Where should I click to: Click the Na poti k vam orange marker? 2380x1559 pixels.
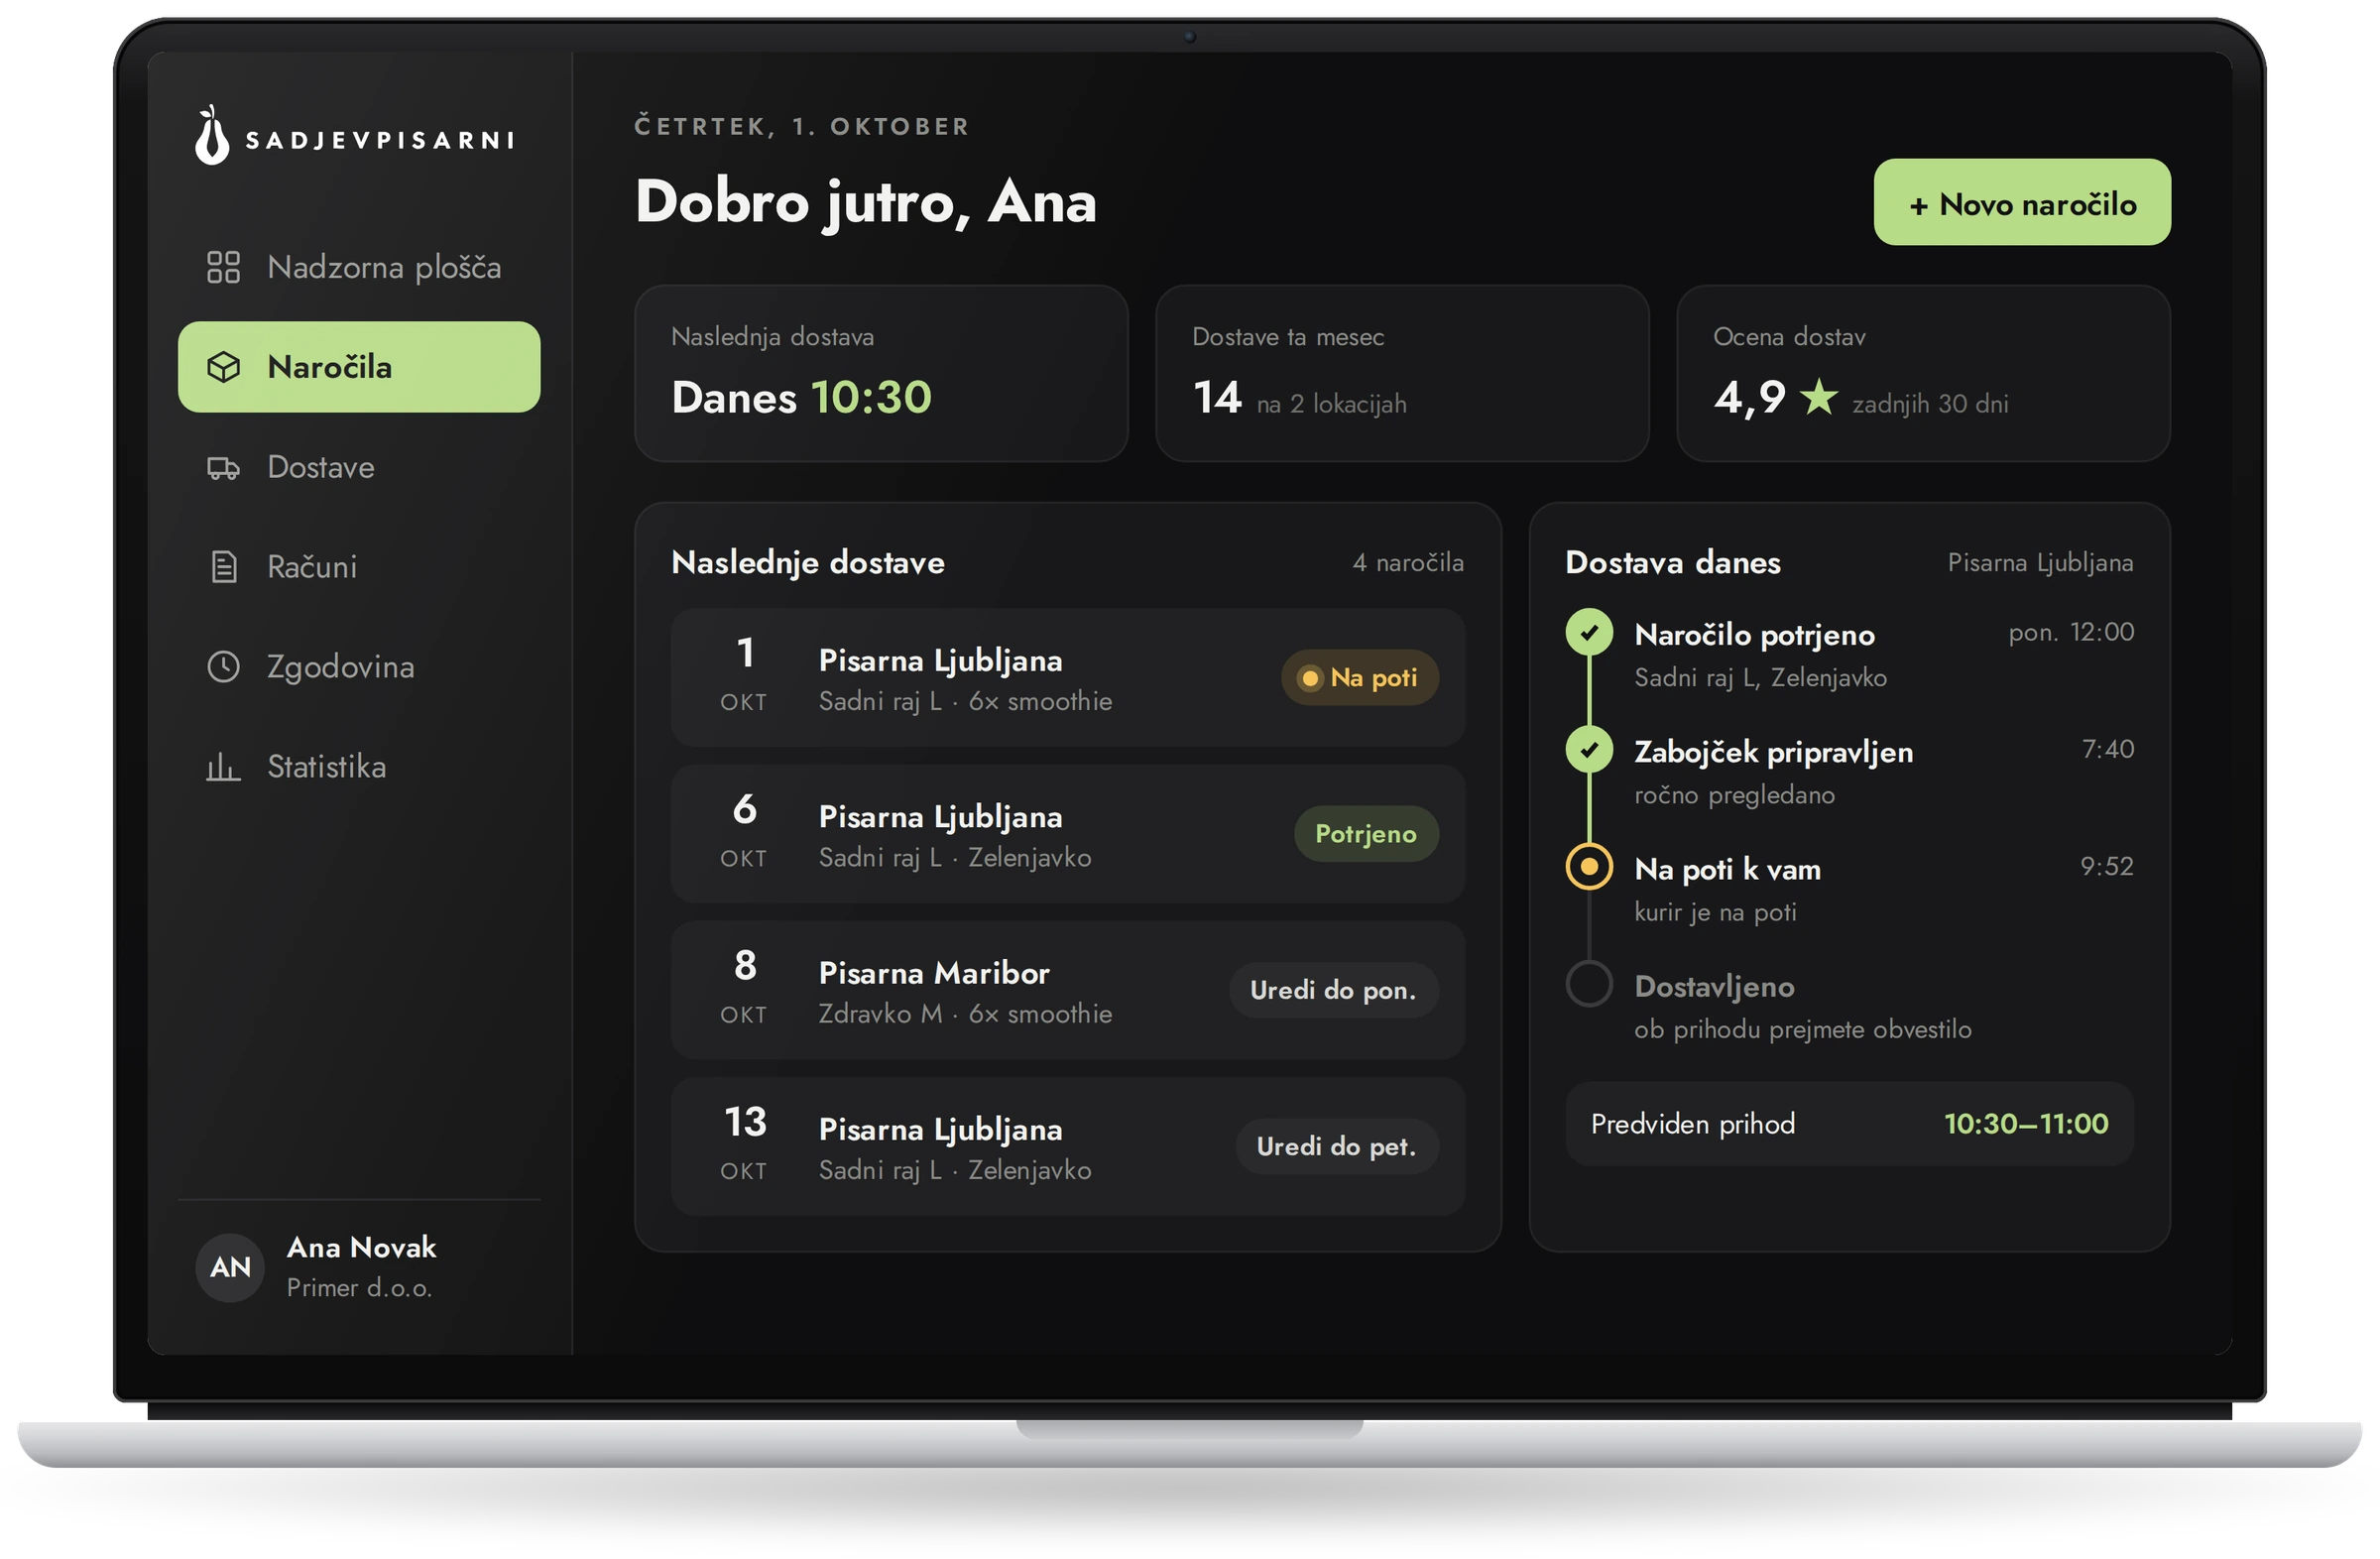tap(1589, 866)
